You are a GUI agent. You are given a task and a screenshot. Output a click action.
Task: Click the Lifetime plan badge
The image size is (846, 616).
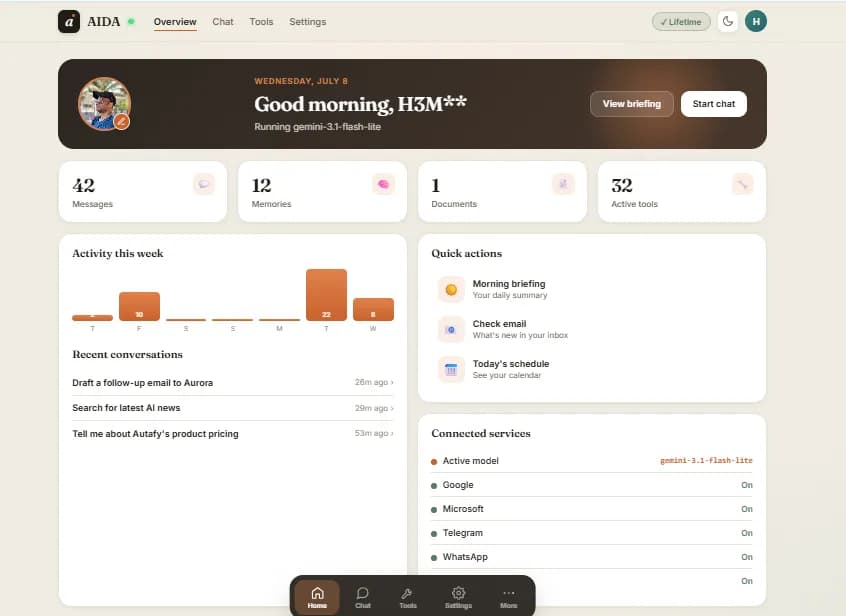pyautogui.click(x=681, y=22)
